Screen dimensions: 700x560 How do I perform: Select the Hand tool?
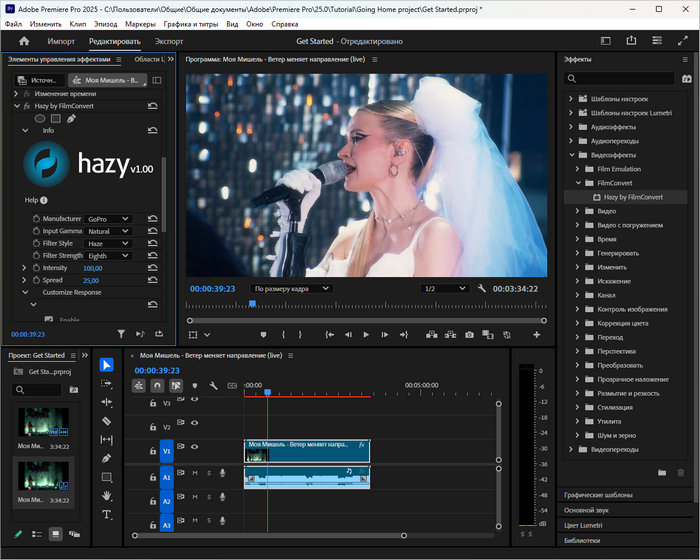(106, 496)
